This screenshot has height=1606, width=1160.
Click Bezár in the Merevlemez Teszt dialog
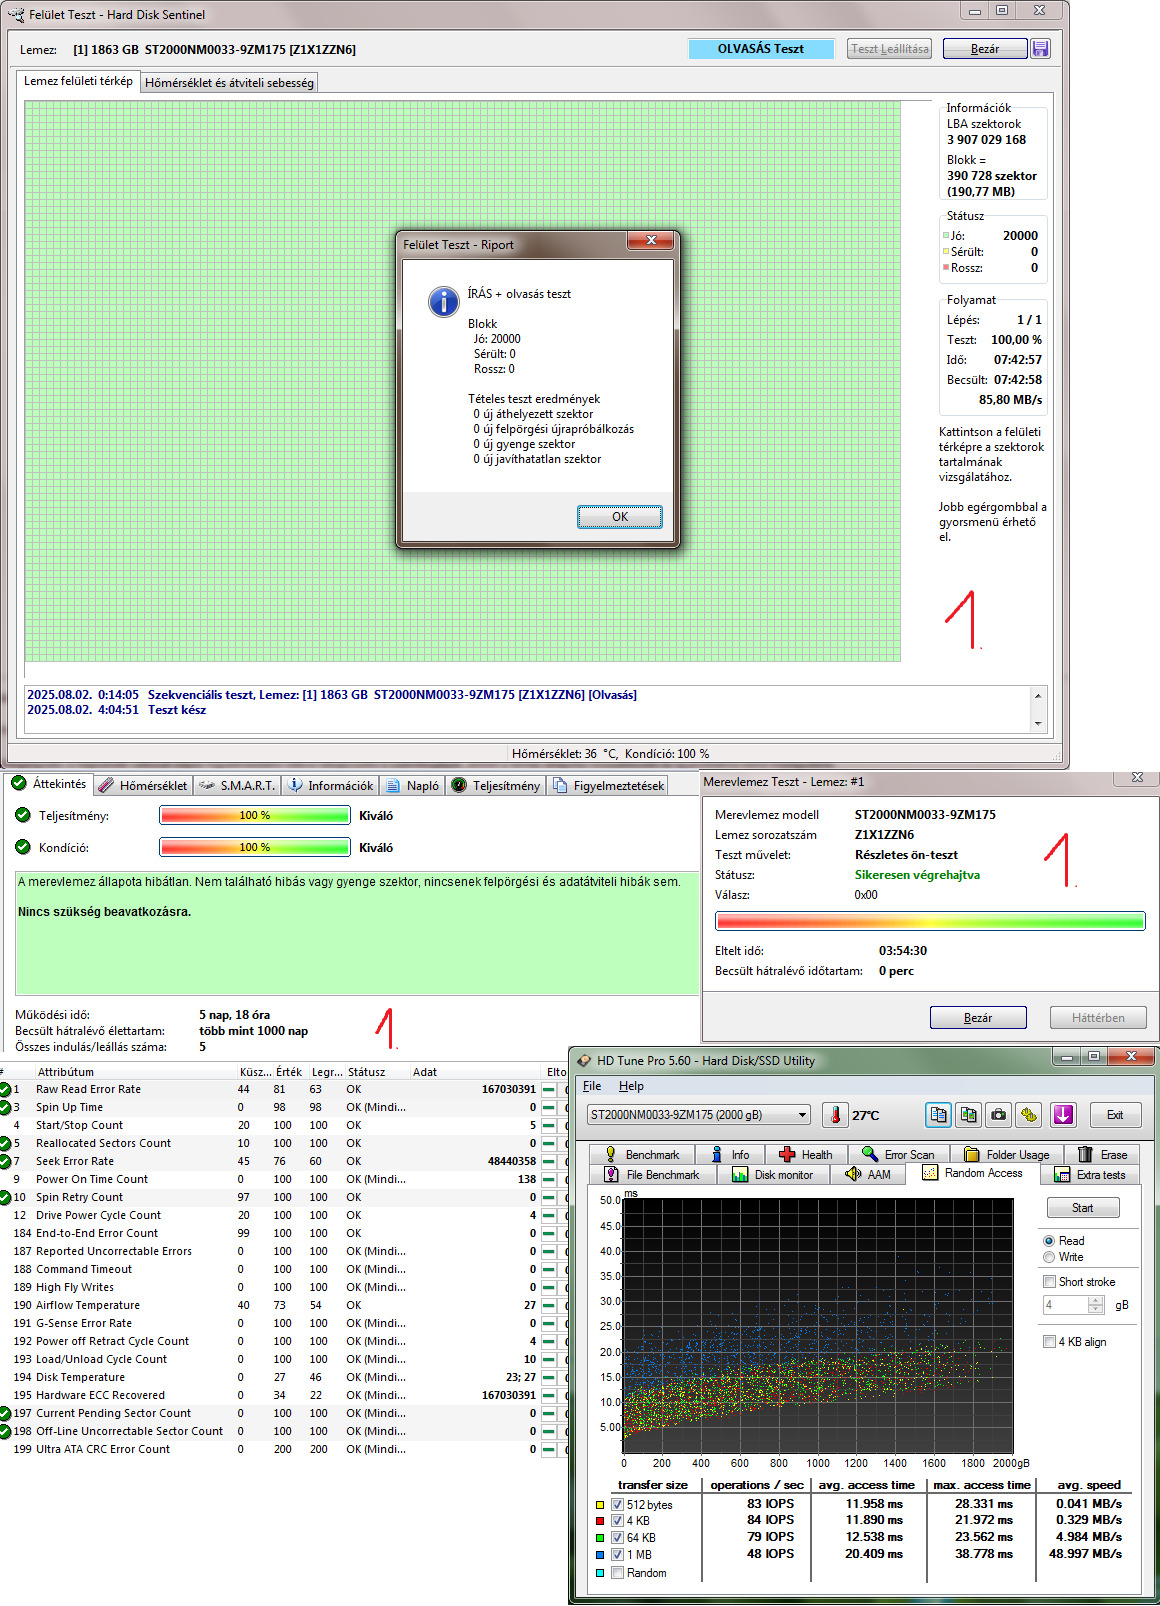click(978, 1018)
